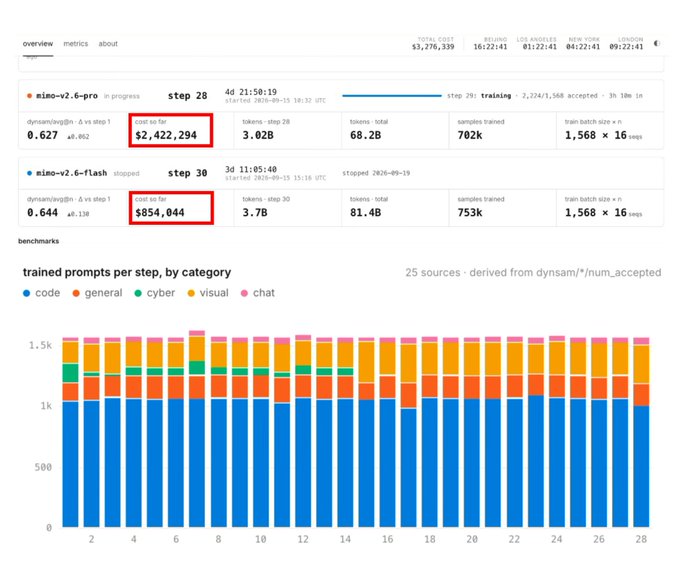Image resolution: width=679 pixels, height=570 pixels.
Task: Click the flash cost $854,044
Action: click(x=160, y=213)
